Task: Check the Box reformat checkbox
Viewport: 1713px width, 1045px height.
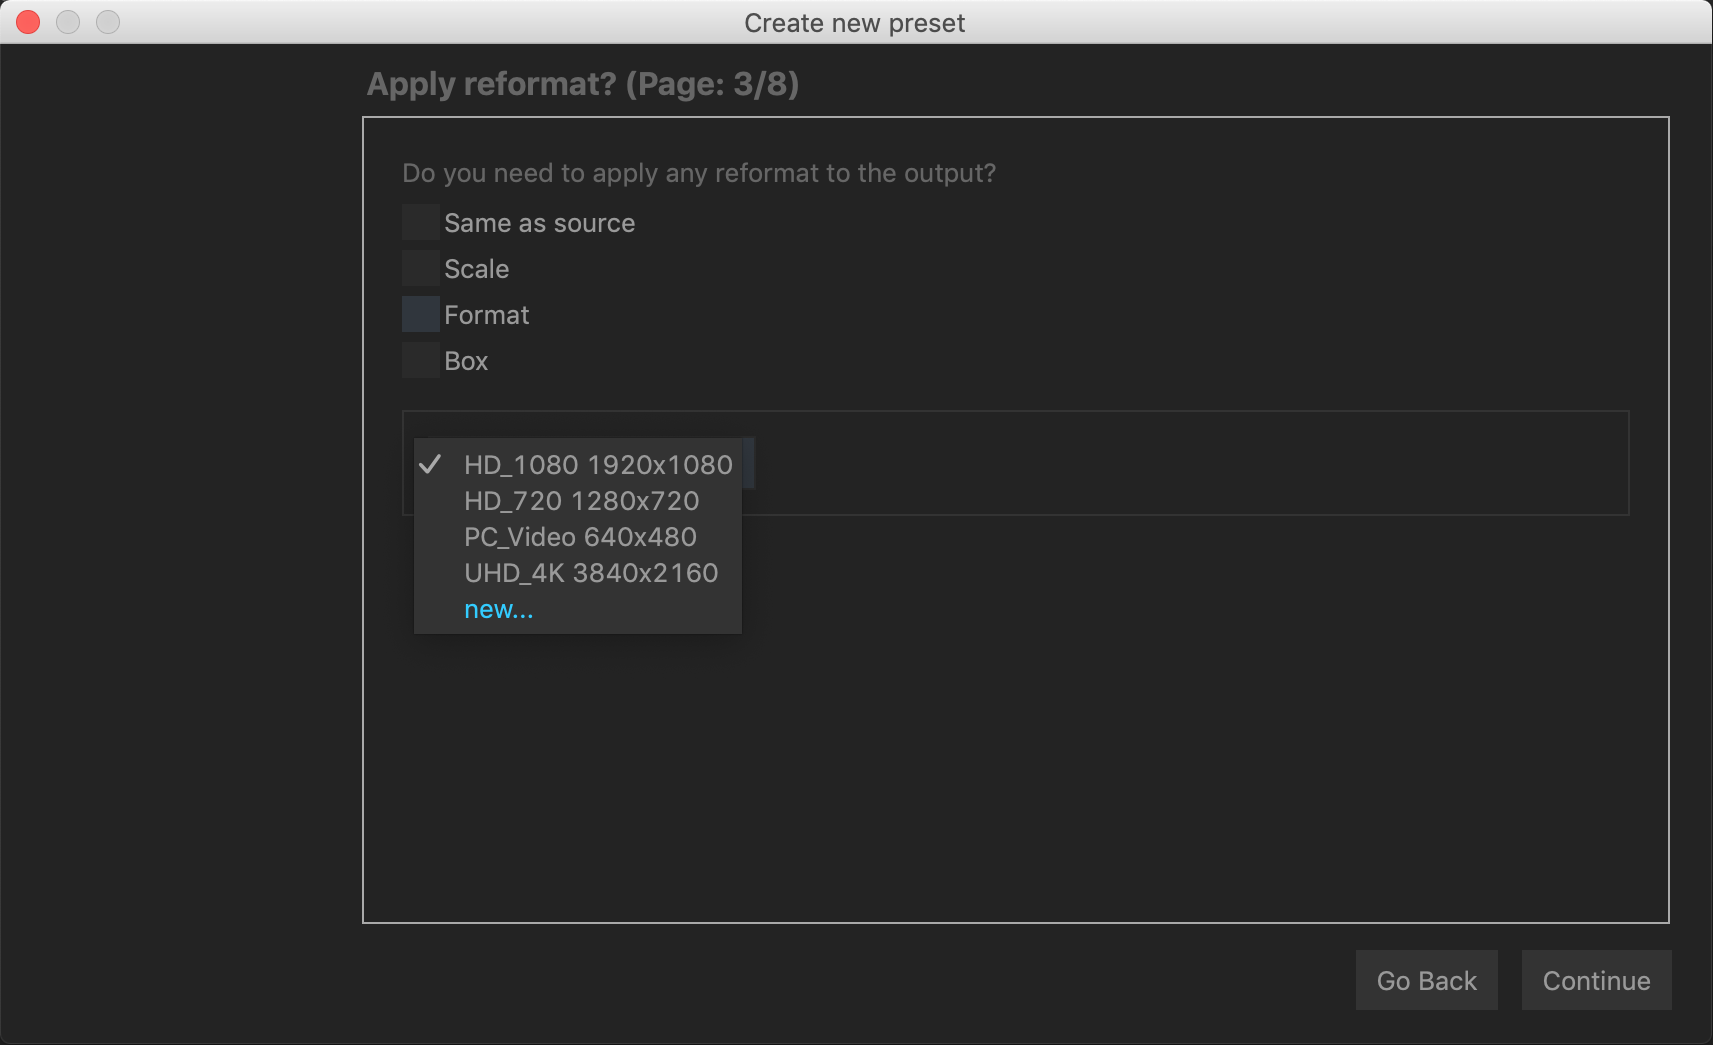Action: coord(420,360)
